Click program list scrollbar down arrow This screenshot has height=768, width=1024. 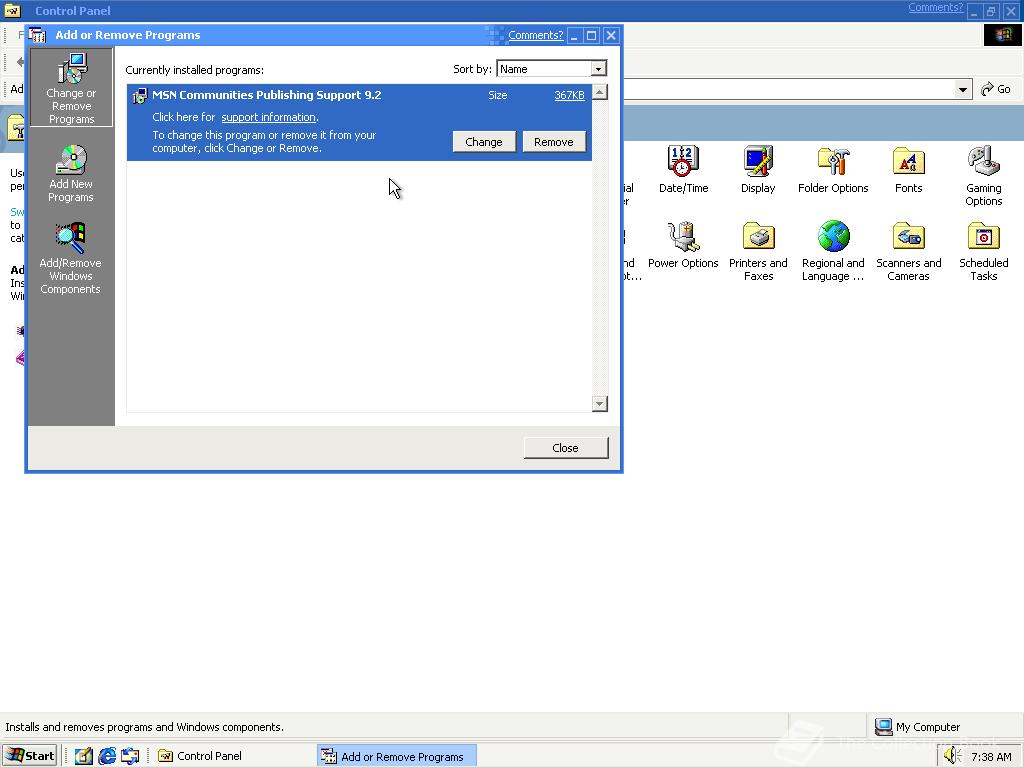point(600,404)
